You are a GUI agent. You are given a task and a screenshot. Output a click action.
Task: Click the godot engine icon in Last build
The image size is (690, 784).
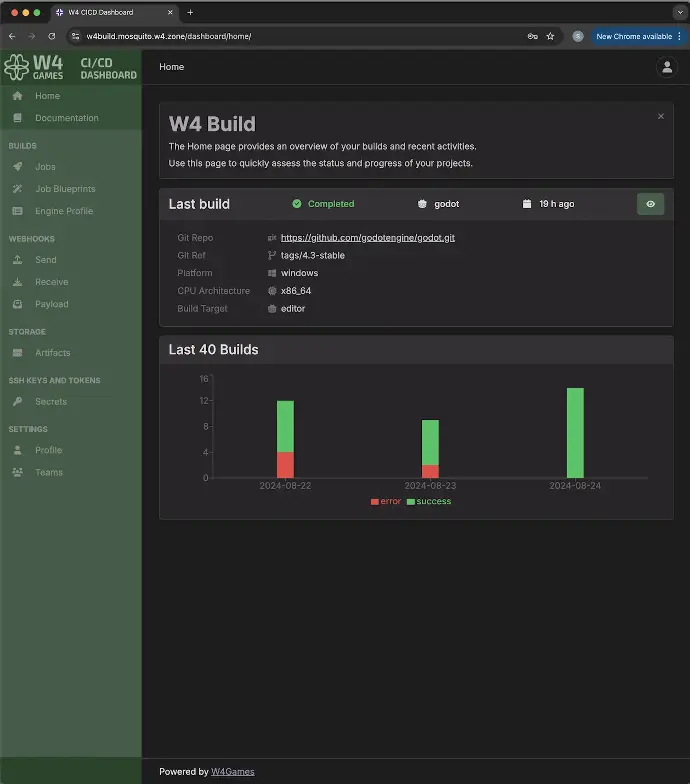point(422,204)
